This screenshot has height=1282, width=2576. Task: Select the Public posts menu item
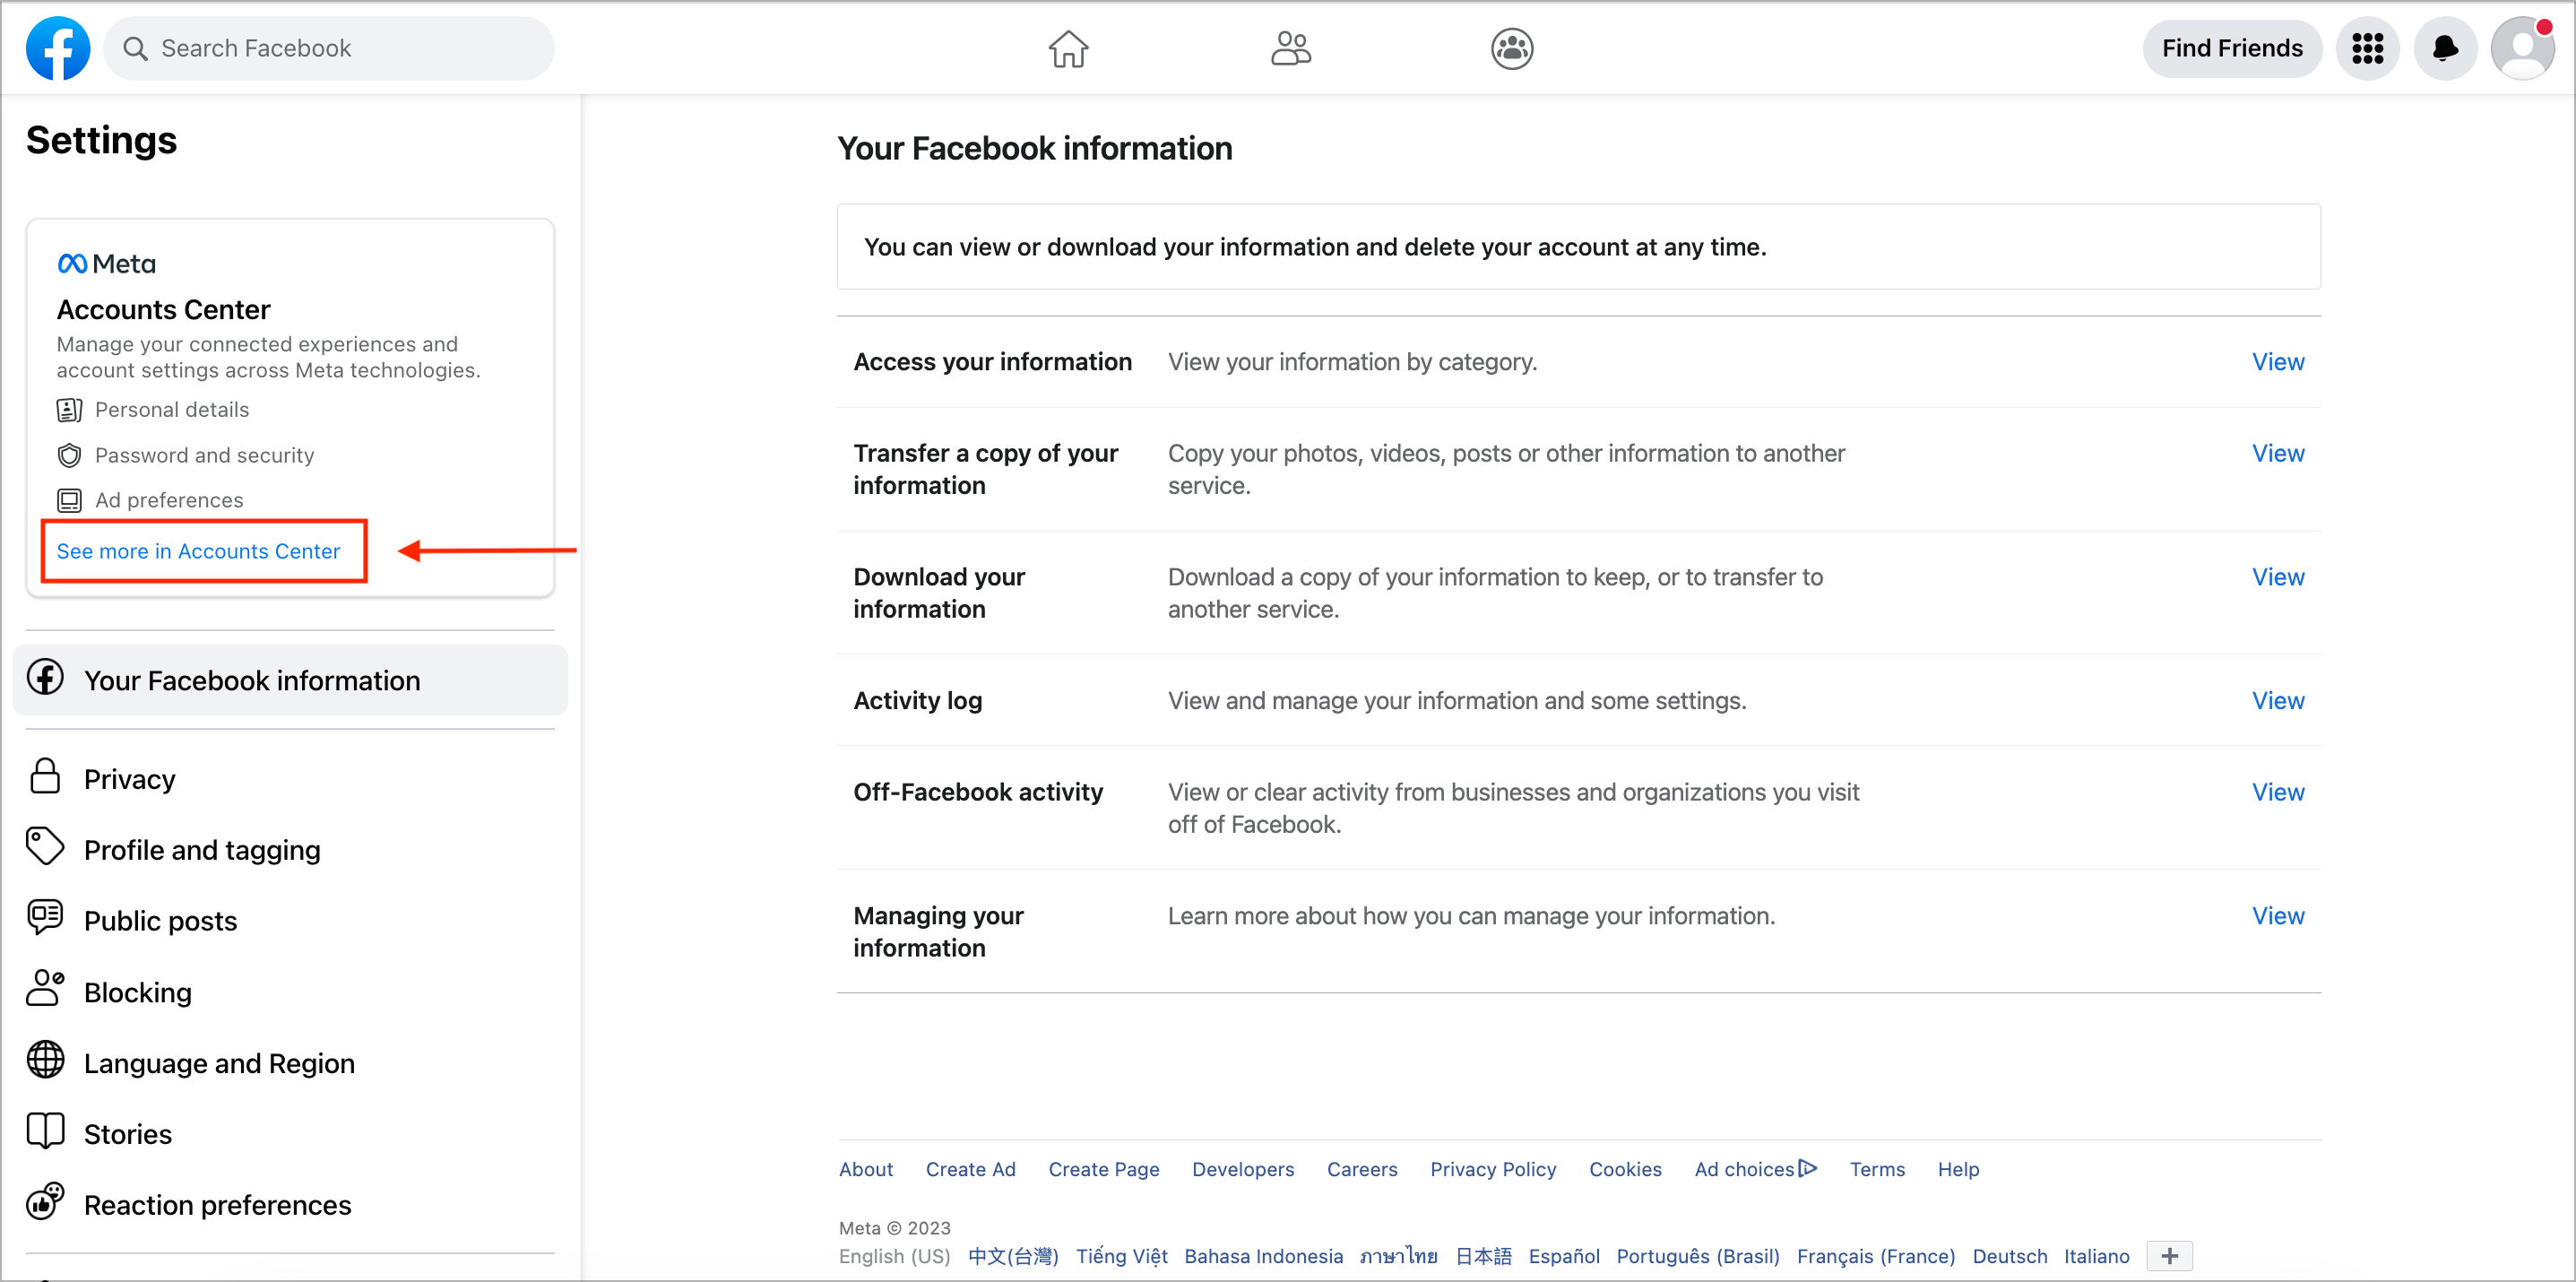160,921
